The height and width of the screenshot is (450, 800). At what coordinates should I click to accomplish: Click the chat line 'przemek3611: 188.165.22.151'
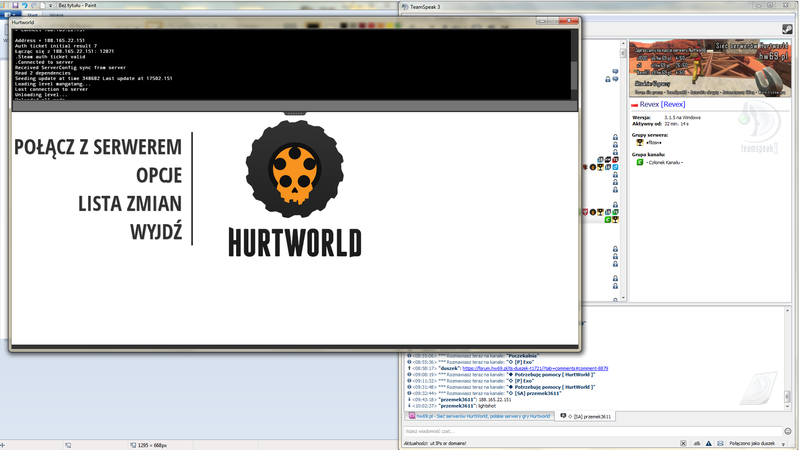(458, 399)
